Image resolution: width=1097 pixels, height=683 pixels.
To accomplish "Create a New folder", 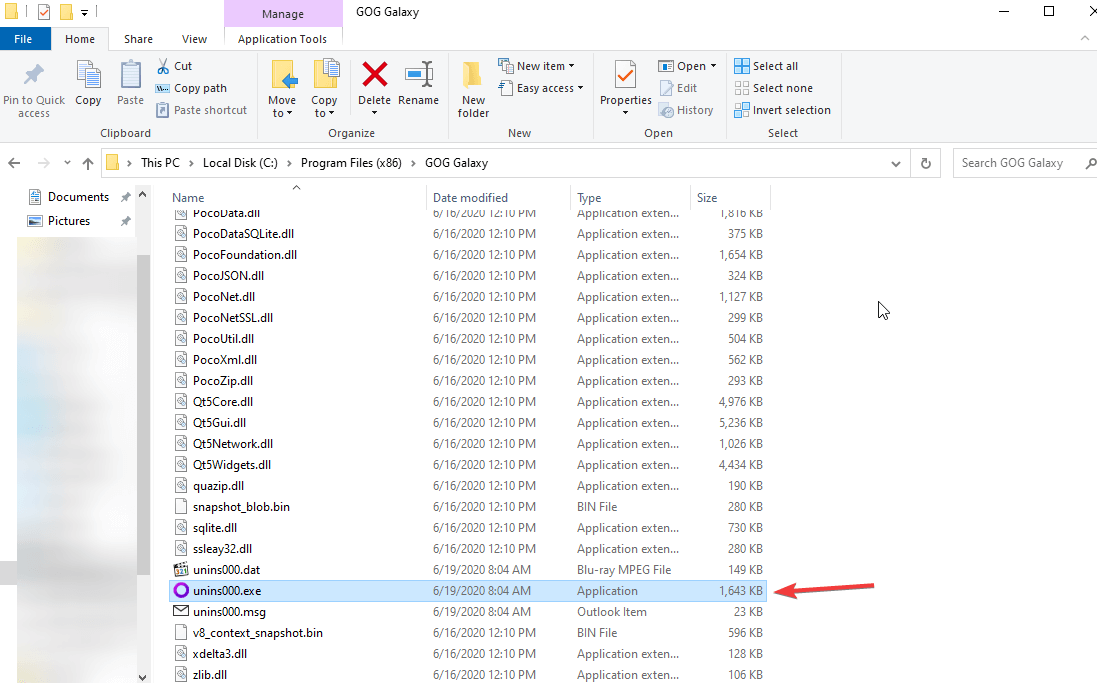I will coord(473,89).
